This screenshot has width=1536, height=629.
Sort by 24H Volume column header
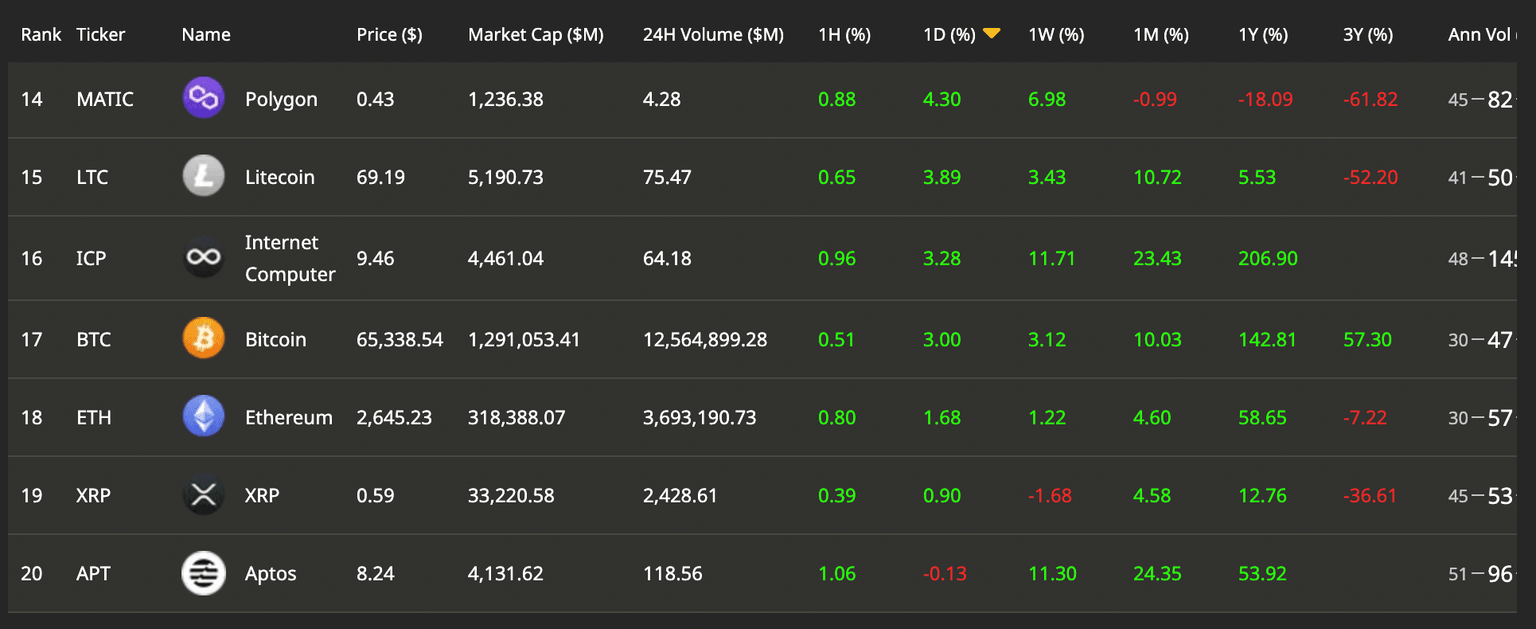(713, 35)
